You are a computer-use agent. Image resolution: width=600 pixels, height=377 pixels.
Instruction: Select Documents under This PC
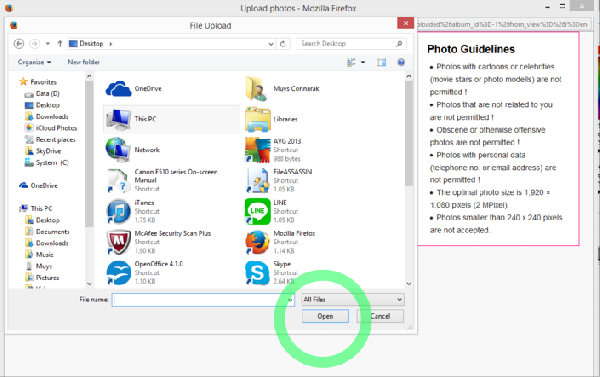pos(47,232)
